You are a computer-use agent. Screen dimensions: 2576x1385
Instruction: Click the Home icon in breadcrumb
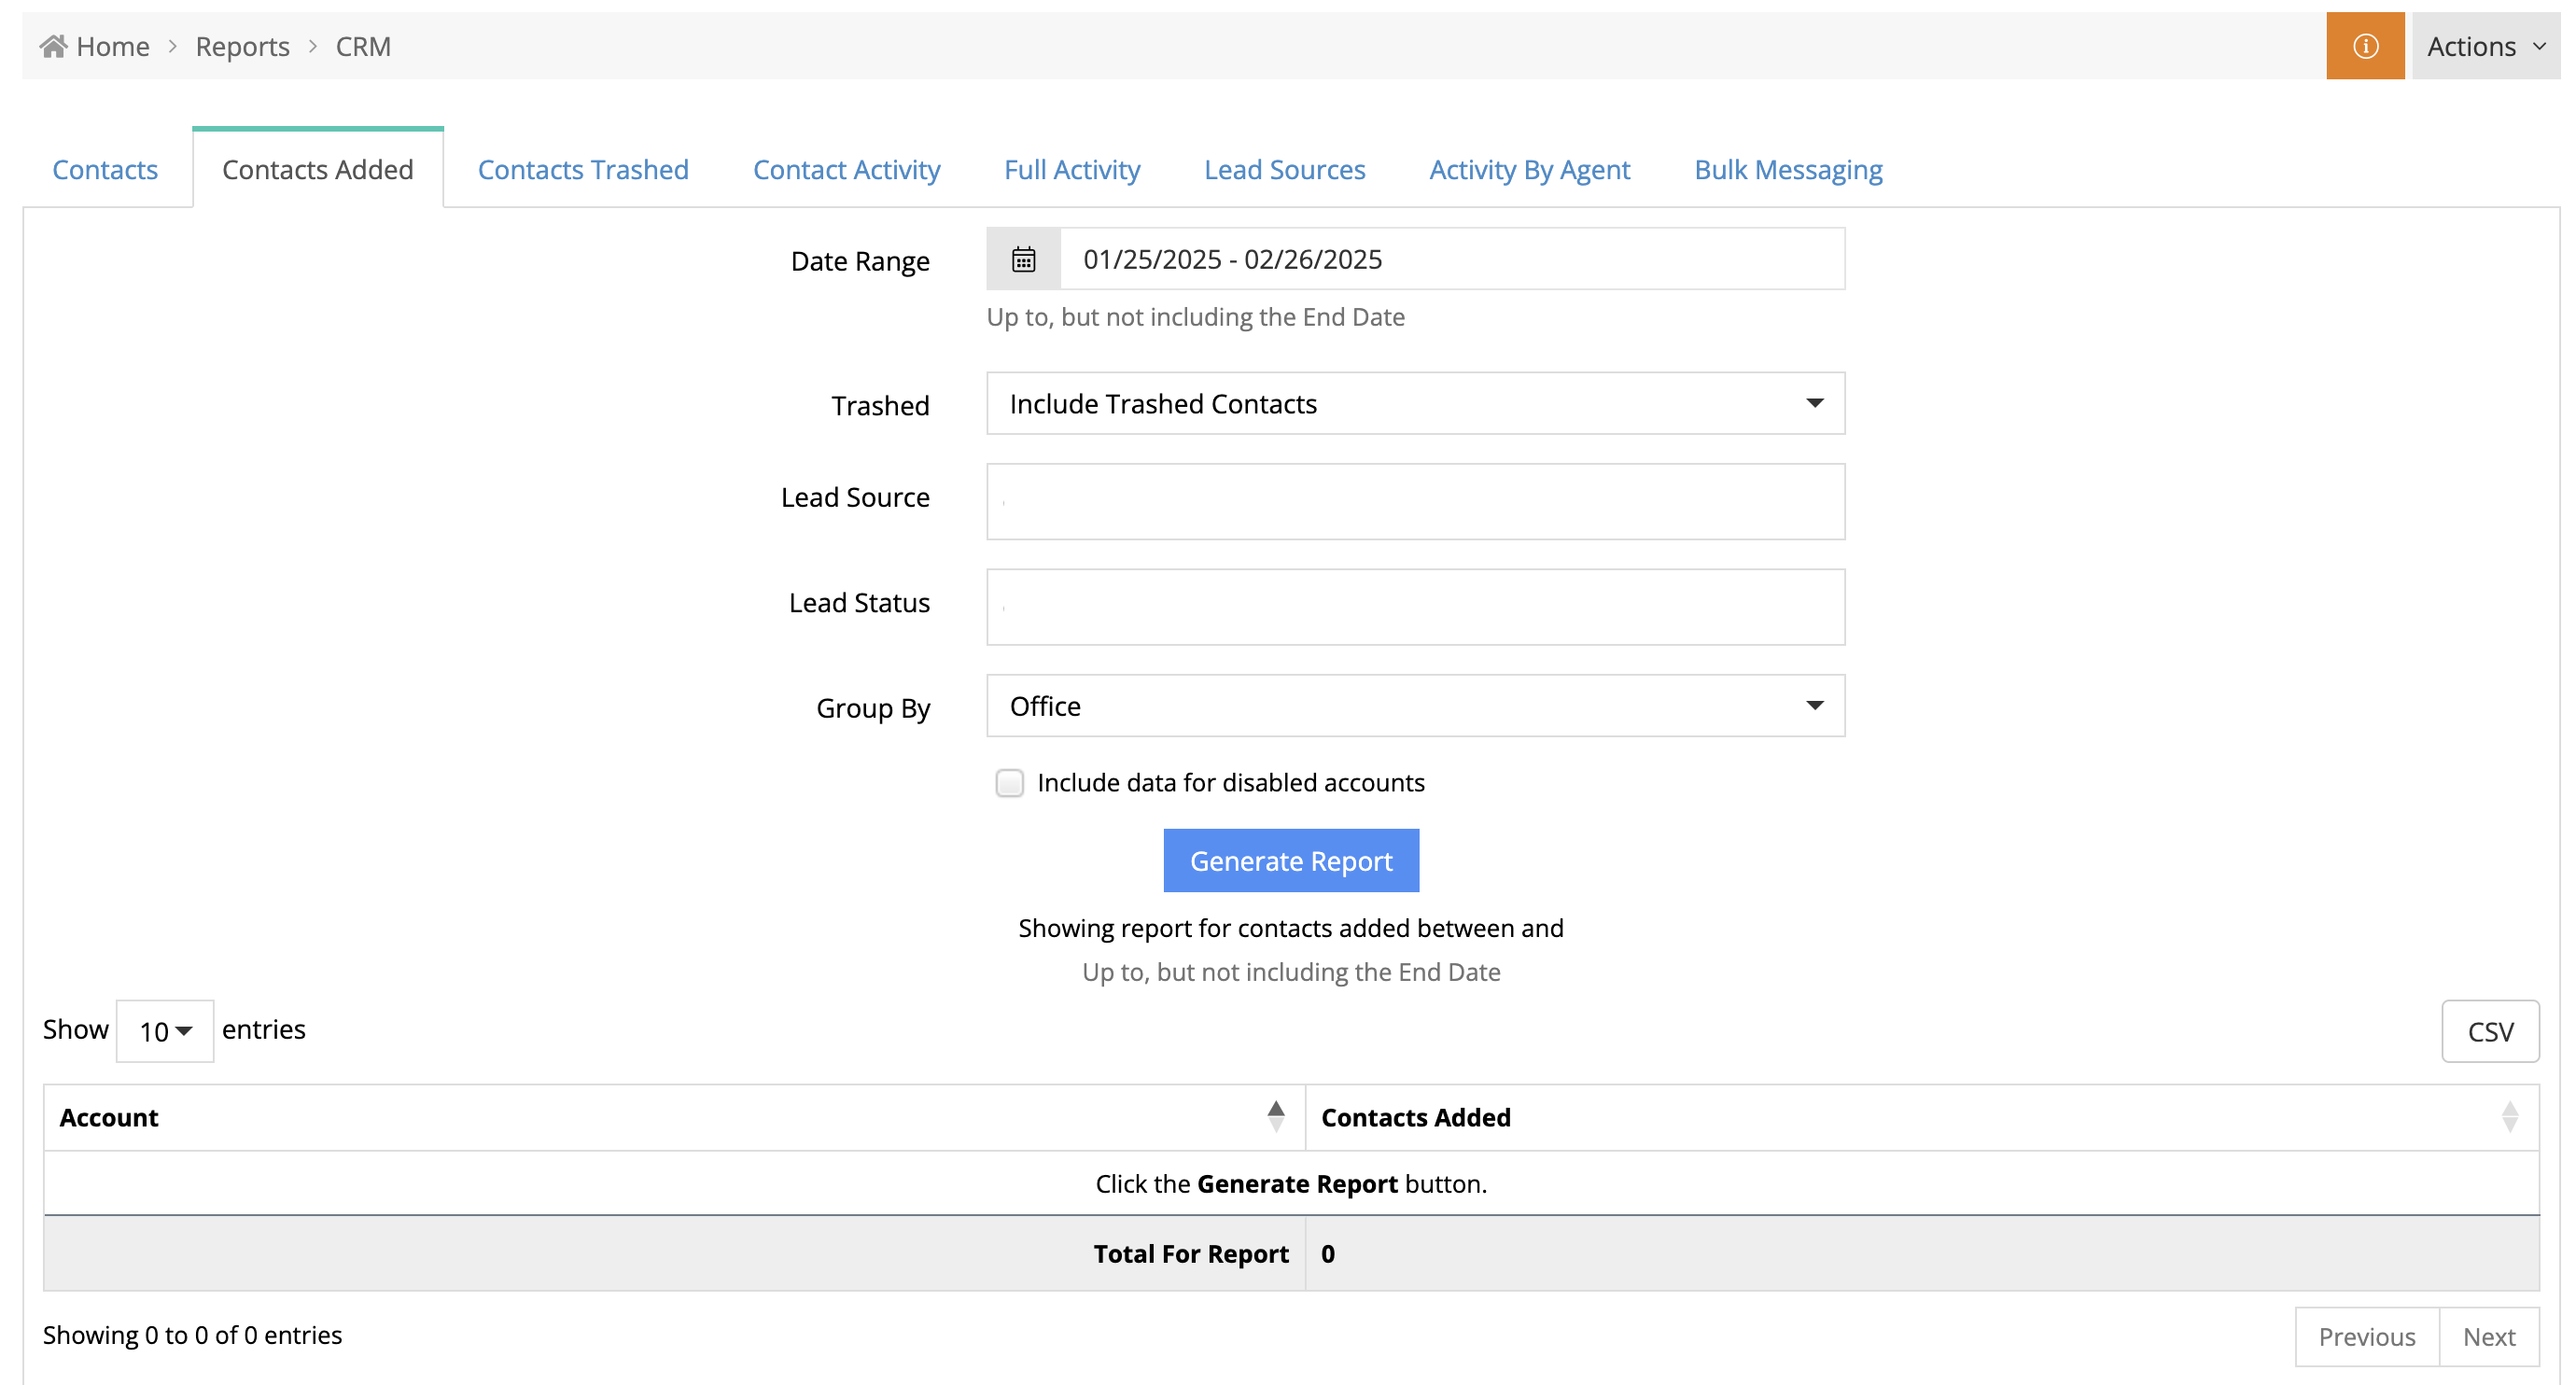pos(53,46)
